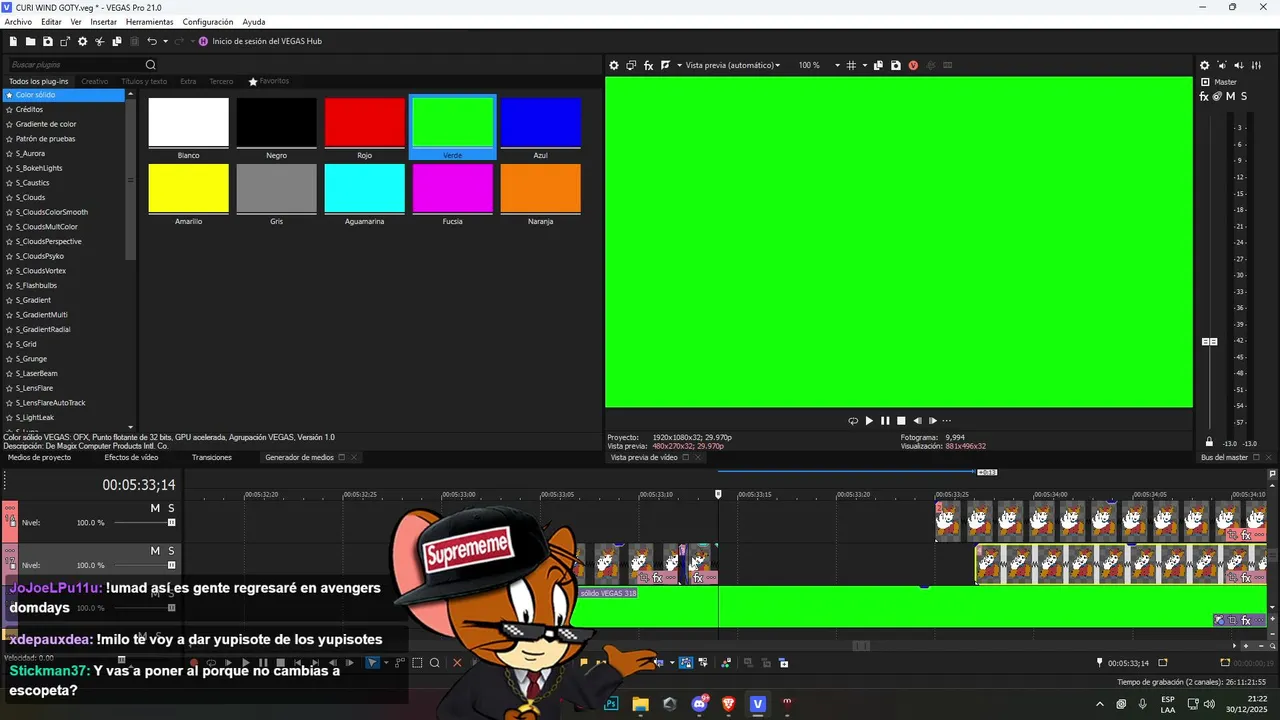
Task: Switch to the Favoritos plugin tab
Action: coord(269,81)
